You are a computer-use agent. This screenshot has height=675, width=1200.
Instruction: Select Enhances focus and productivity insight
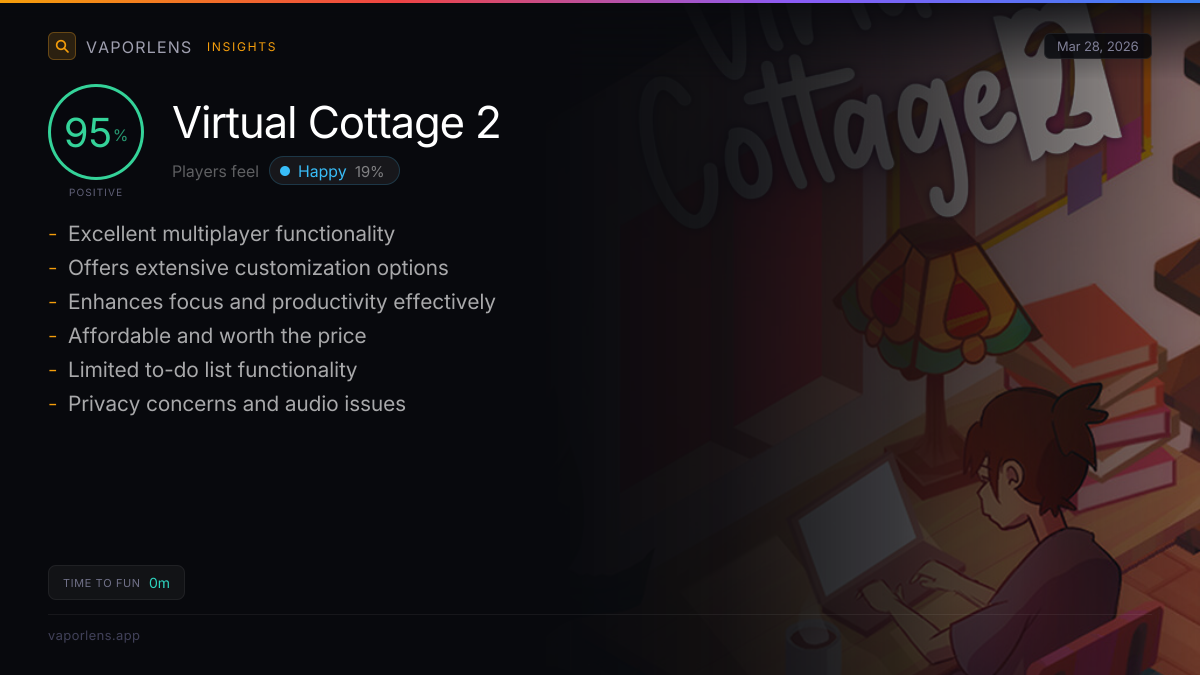point(282,302)
